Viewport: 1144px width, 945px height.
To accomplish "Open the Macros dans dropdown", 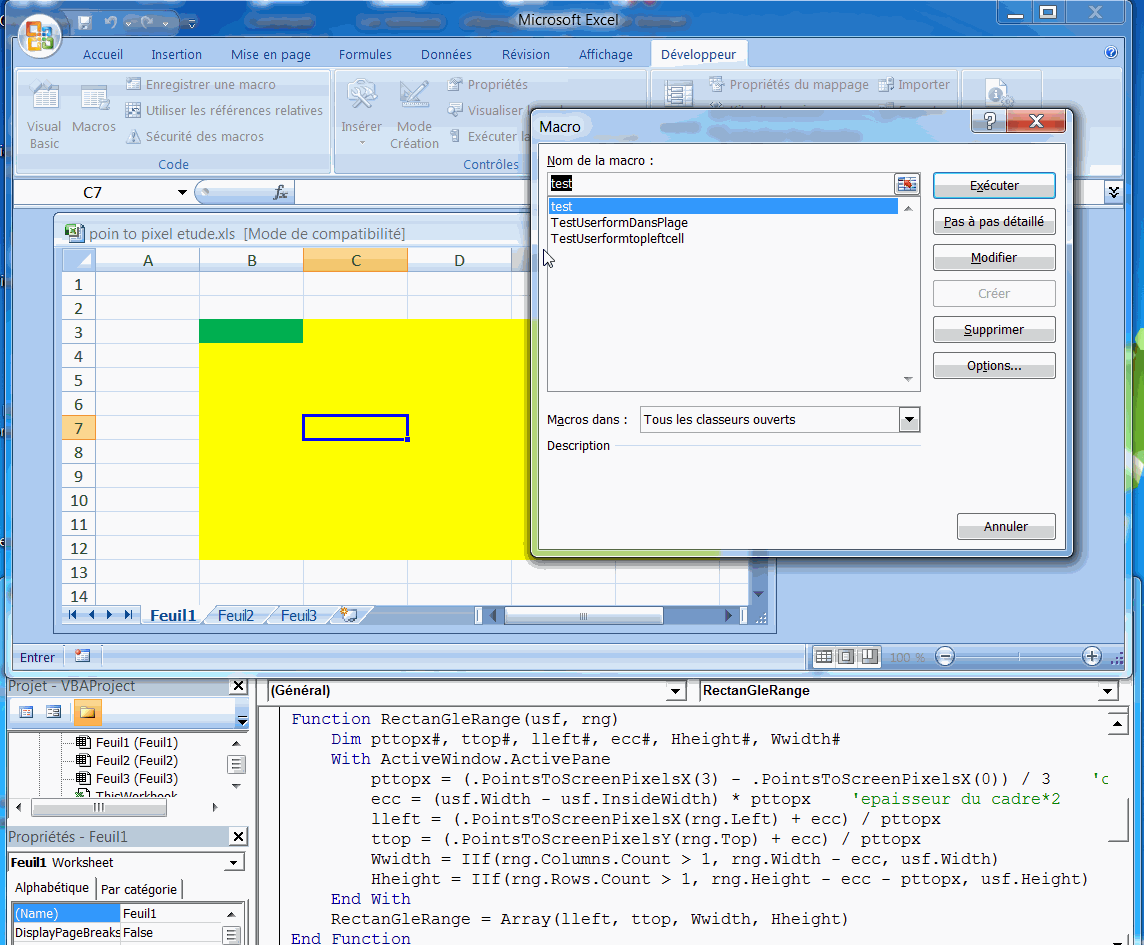I will [x=909, y=420].
